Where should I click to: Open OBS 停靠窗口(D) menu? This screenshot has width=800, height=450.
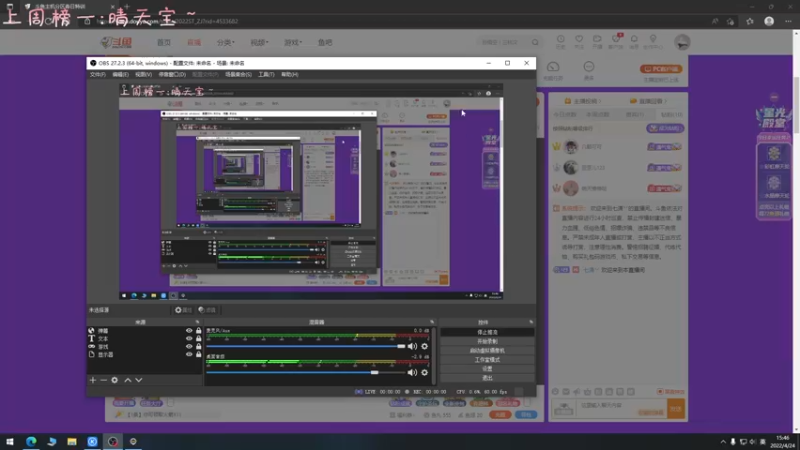coord(172,74)
